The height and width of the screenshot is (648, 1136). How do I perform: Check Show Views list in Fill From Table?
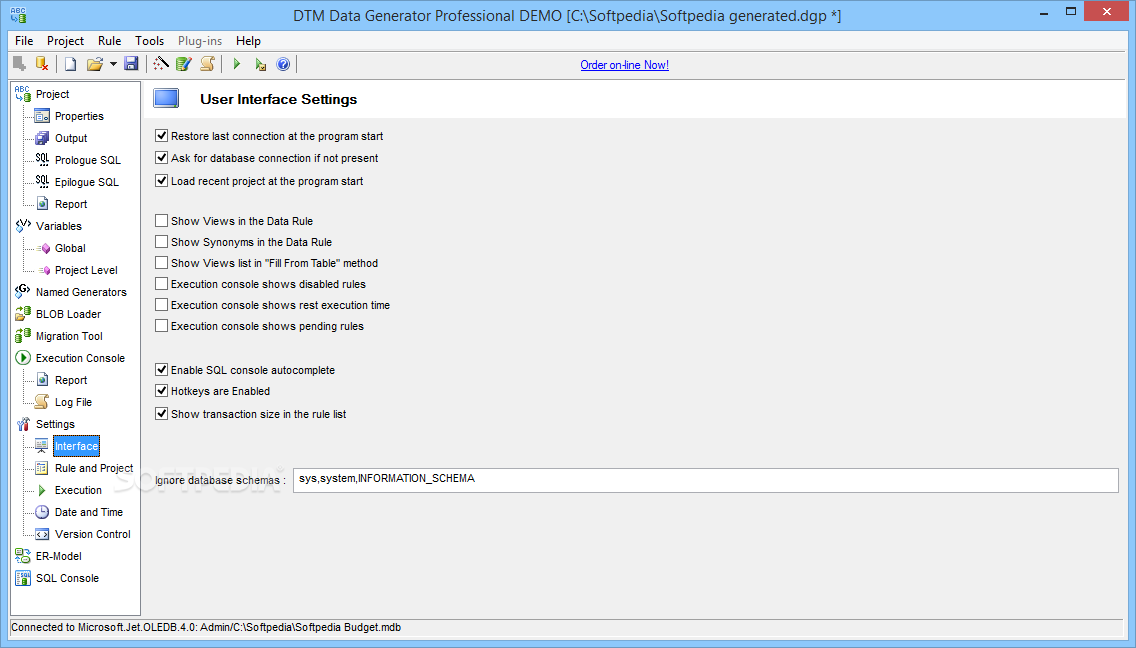coord(162,262)
